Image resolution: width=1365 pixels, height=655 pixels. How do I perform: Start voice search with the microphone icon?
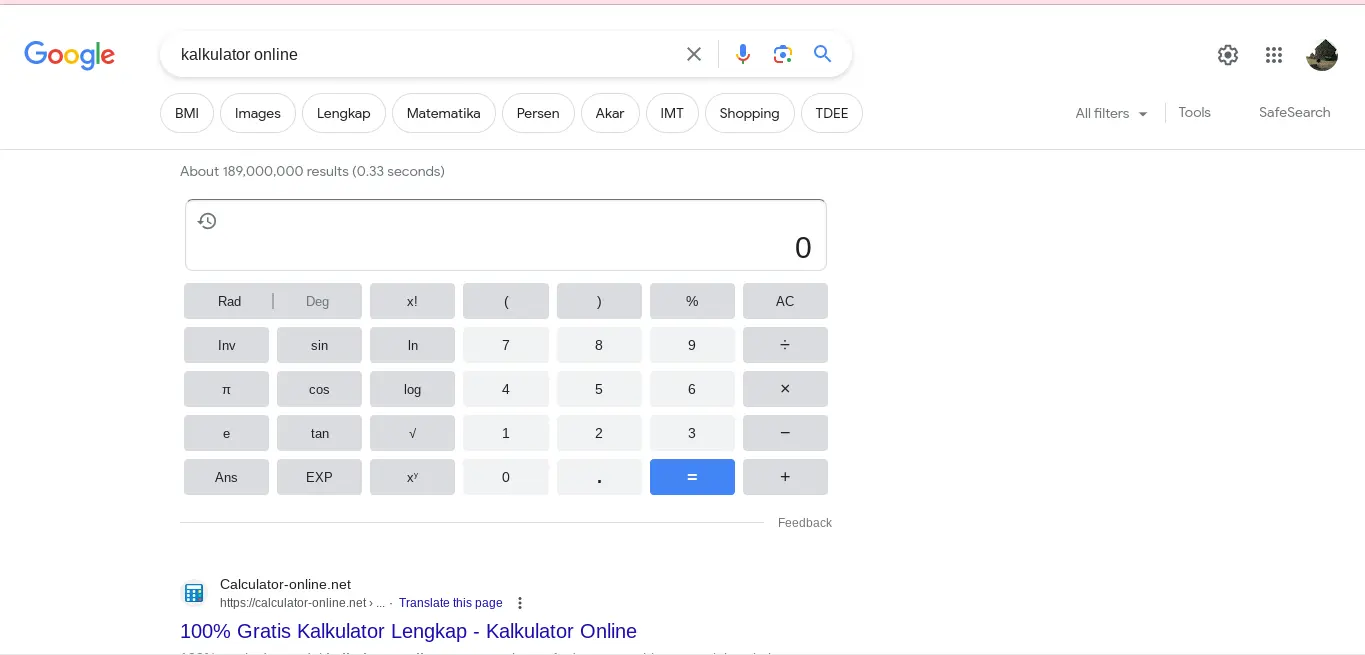(x=742, y=54)
